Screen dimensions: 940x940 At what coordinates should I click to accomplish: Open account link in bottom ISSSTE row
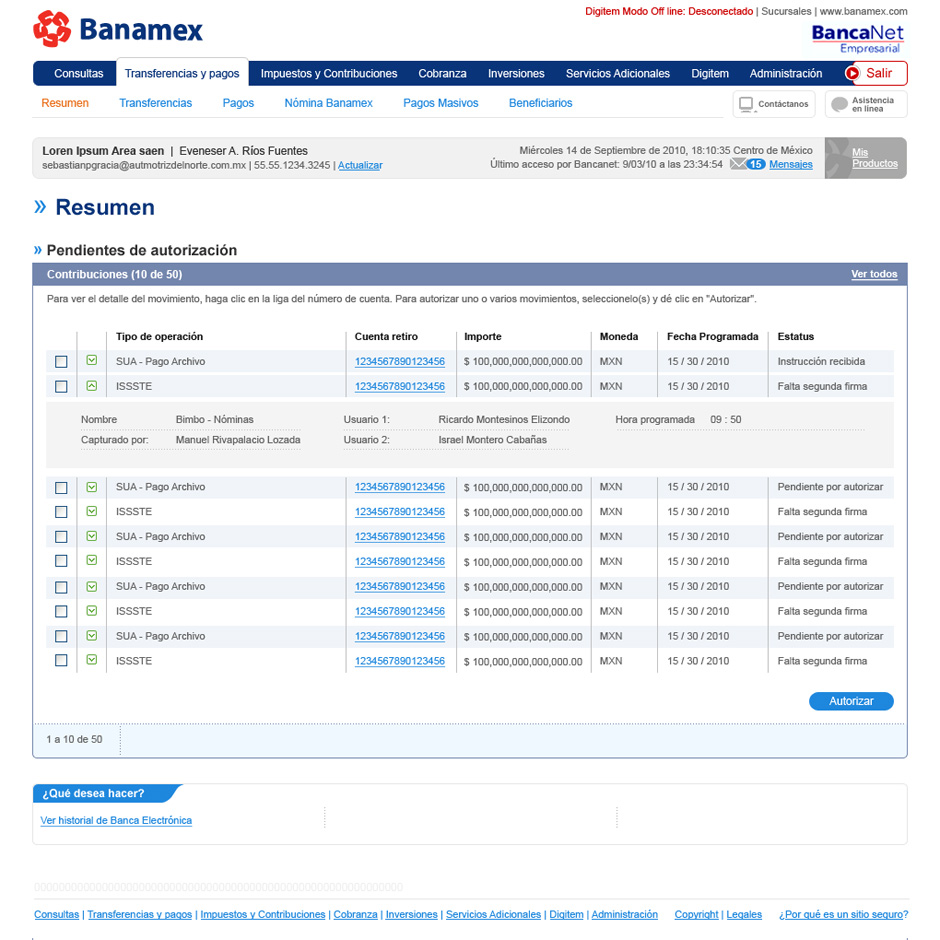pyautogui.click(x=400, y=661)
